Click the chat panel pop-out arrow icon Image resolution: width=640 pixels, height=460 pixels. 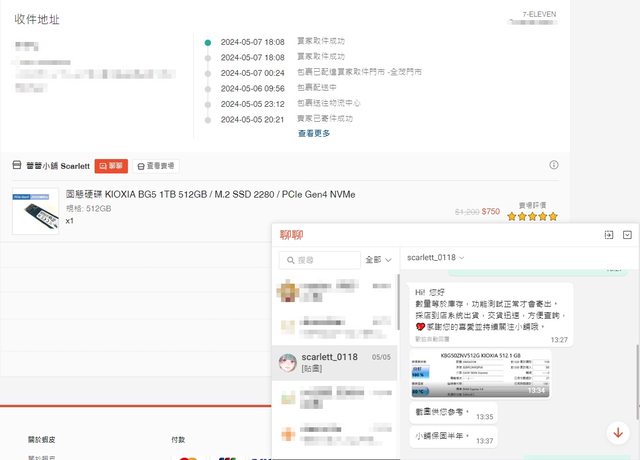(608, 235)
